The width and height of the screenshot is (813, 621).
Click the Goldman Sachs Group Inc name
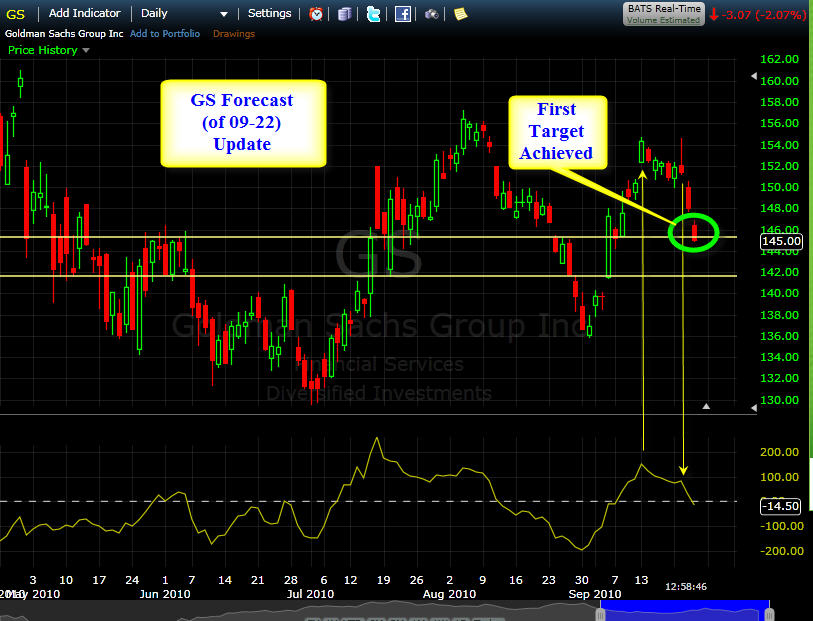point(64,34)
